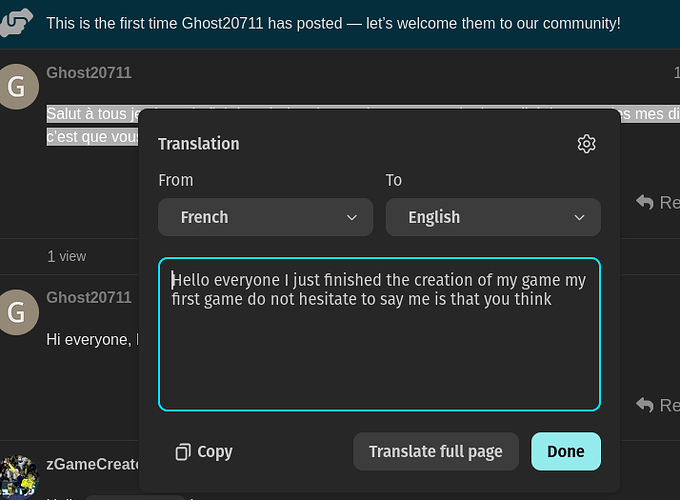This screenshot has width=680, height=500.
Task: Click the highlighted French post text
Action: click(x=92, y=115)
